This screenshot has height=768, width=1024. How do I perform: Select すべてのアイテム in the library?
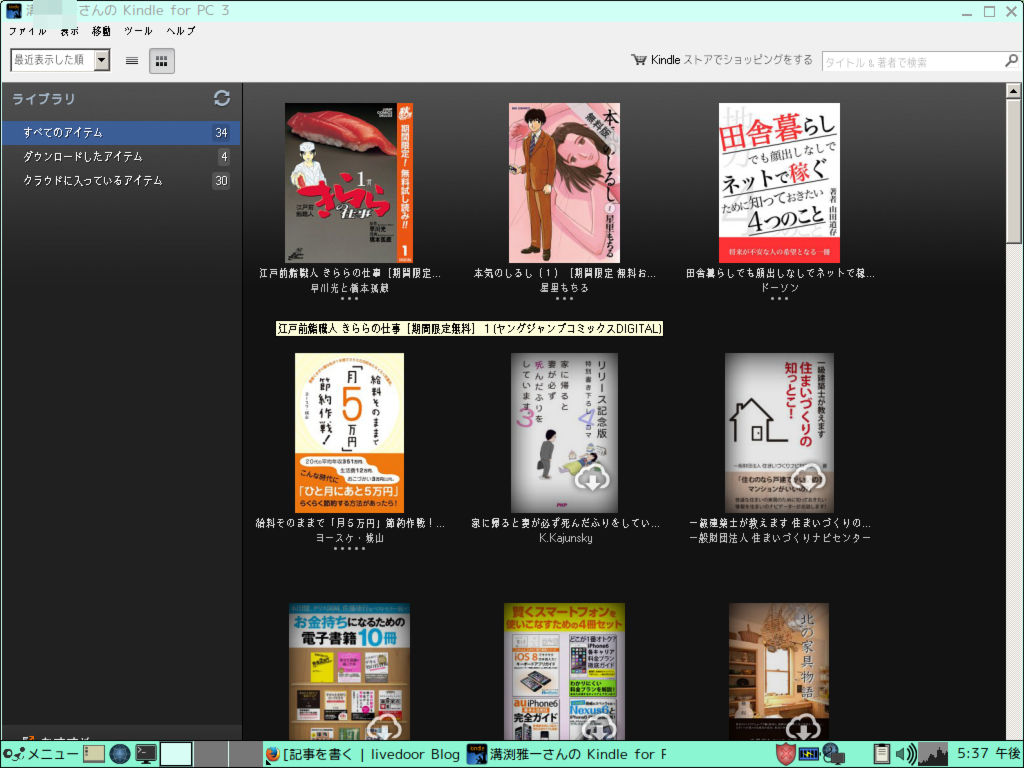pyautogui.click(x=121, y=133)
